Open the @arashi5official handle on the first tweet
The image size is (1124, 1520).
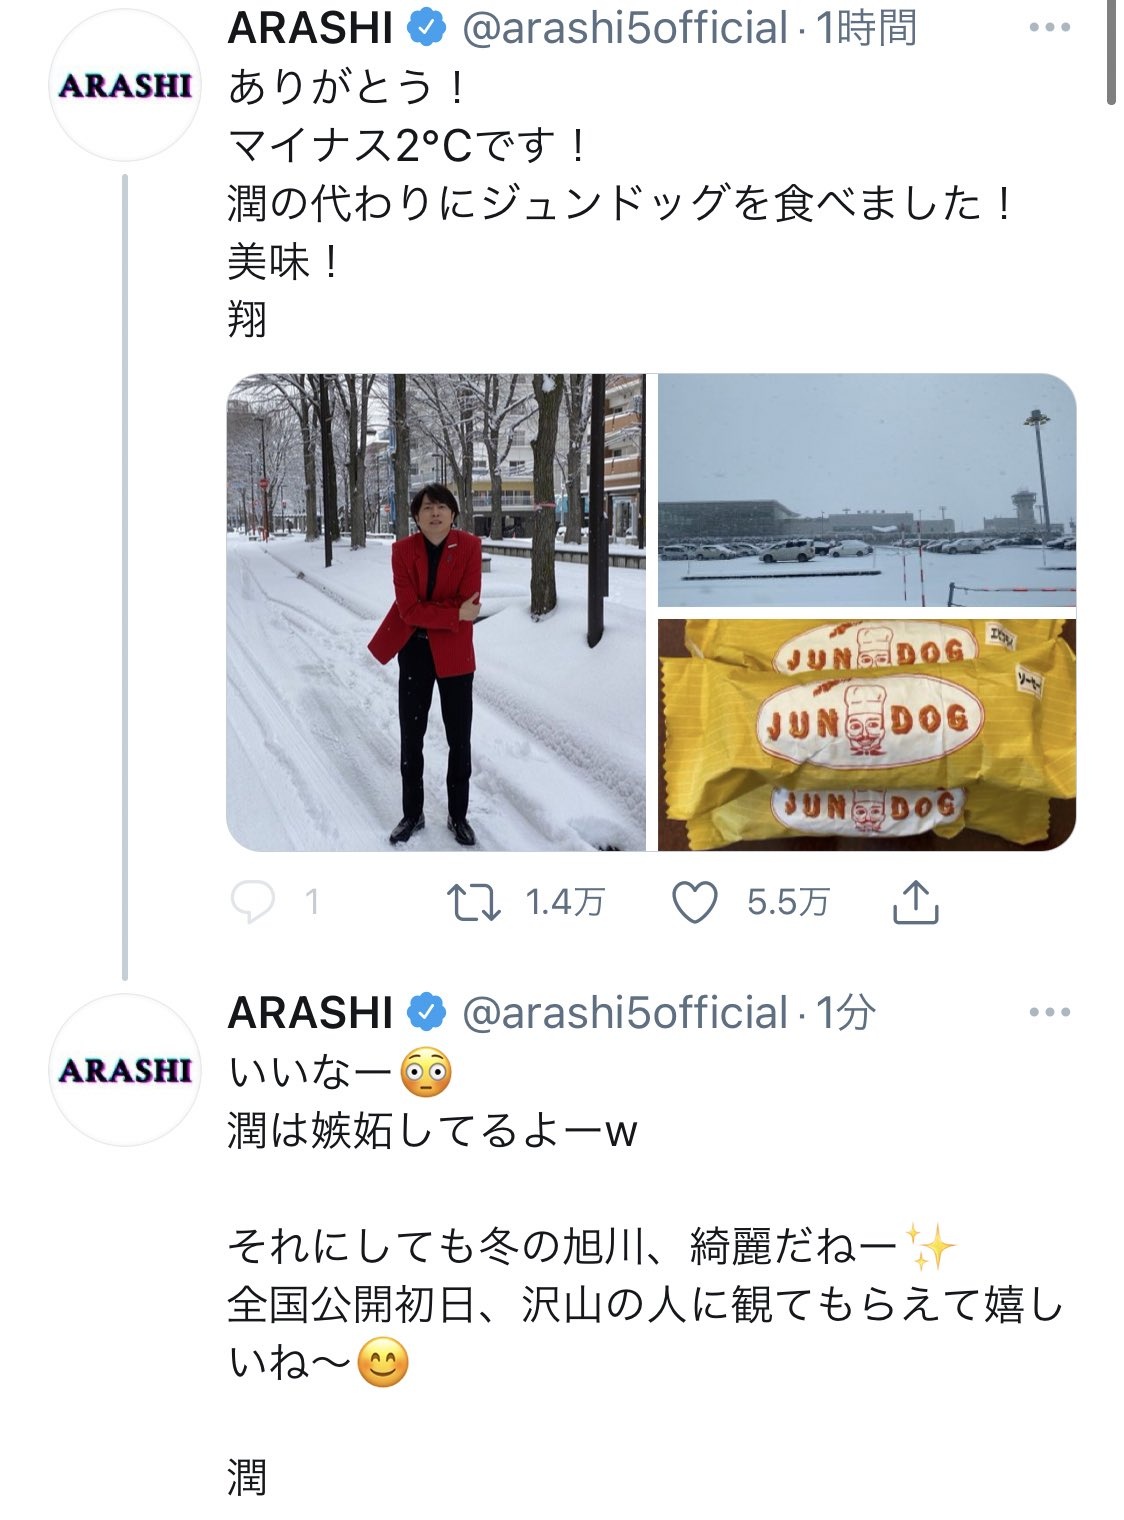pyautogui.click(x=624, y=28)
